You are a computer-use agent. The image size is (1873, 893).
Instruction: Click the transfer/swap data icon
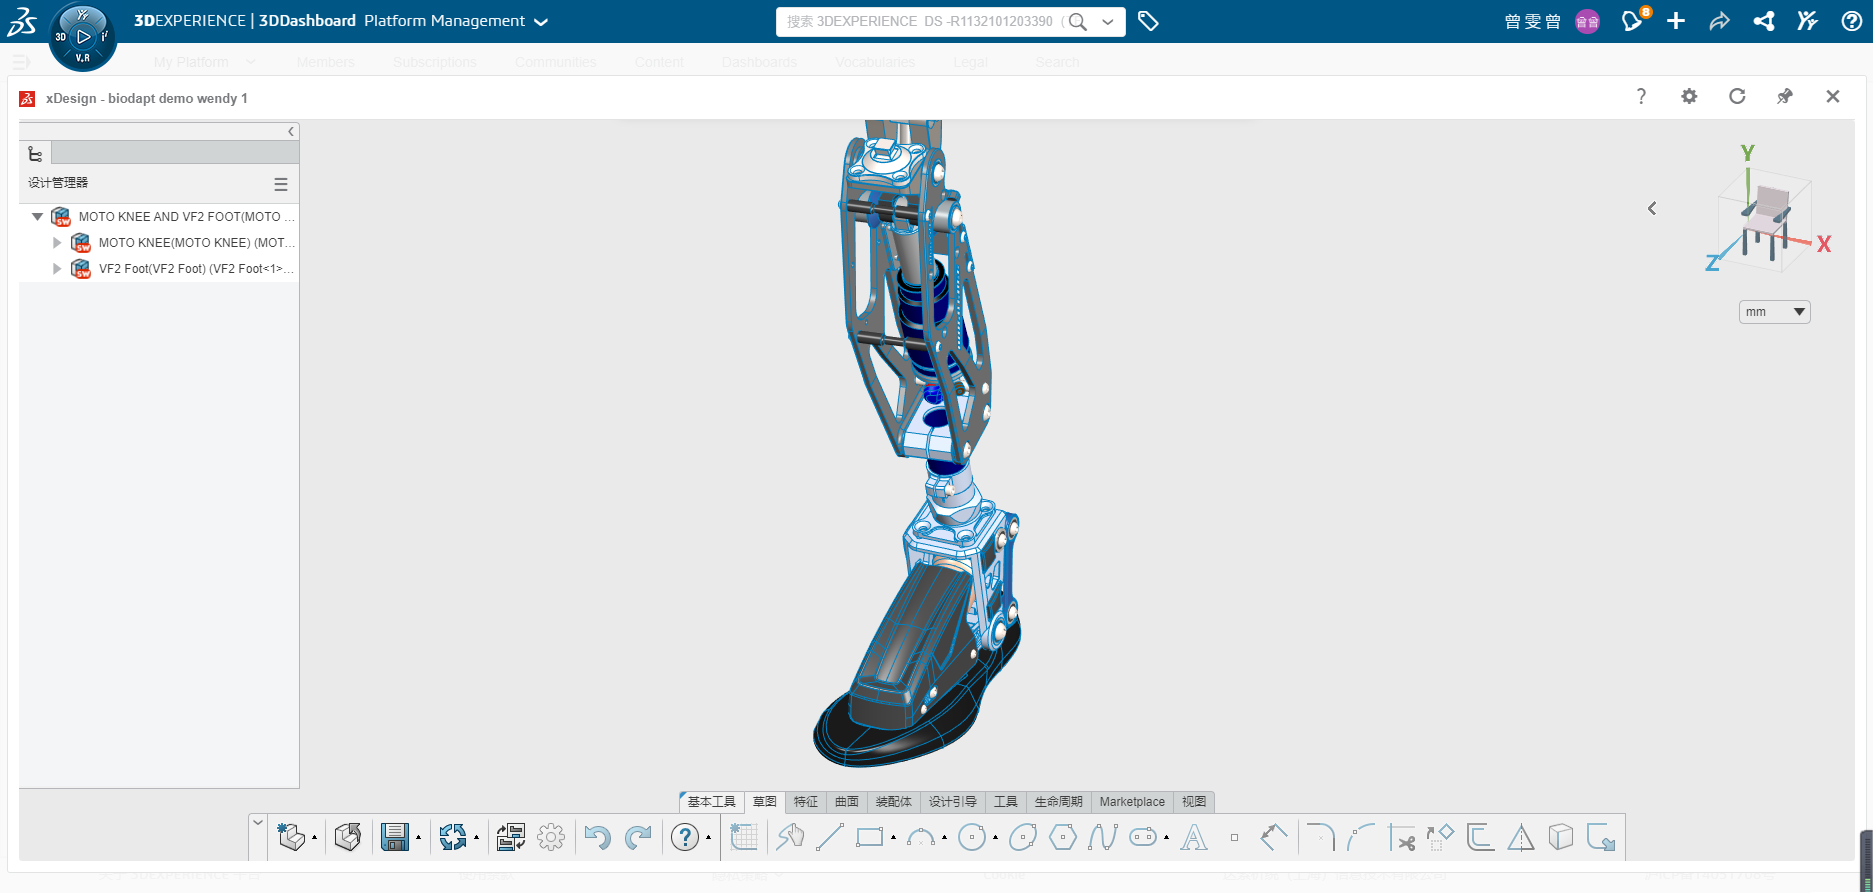[510, 837]
